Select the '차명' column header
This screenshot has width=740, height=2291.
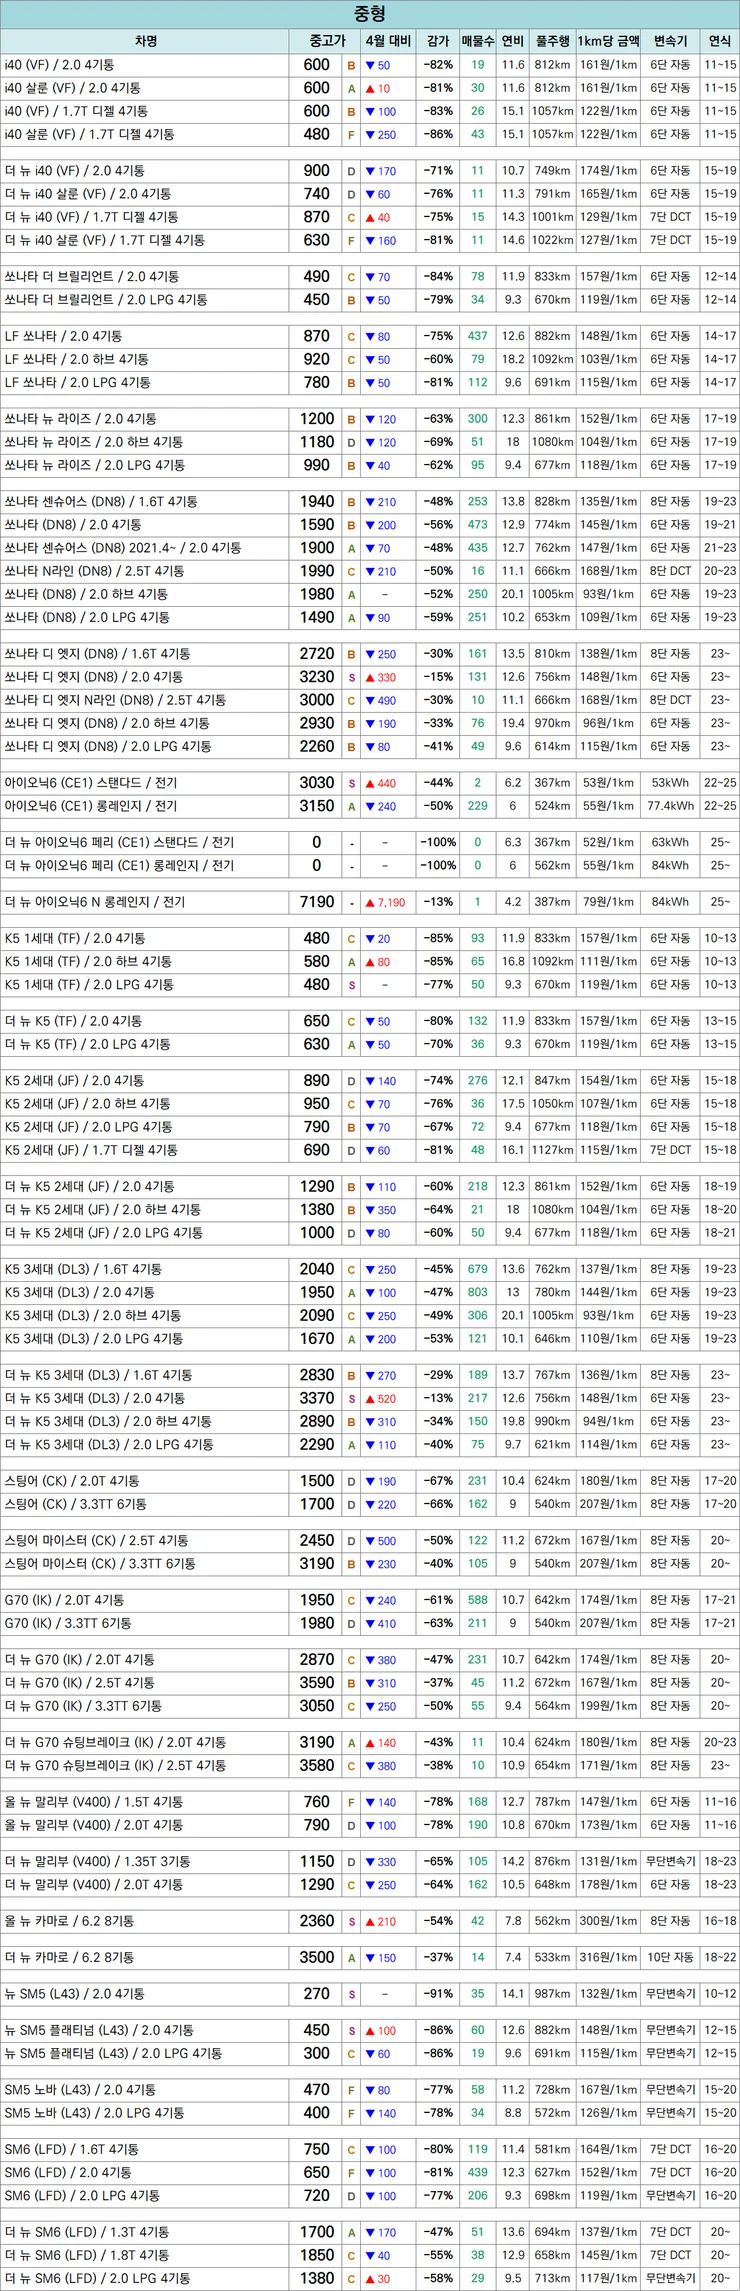[x=145, y=41]
